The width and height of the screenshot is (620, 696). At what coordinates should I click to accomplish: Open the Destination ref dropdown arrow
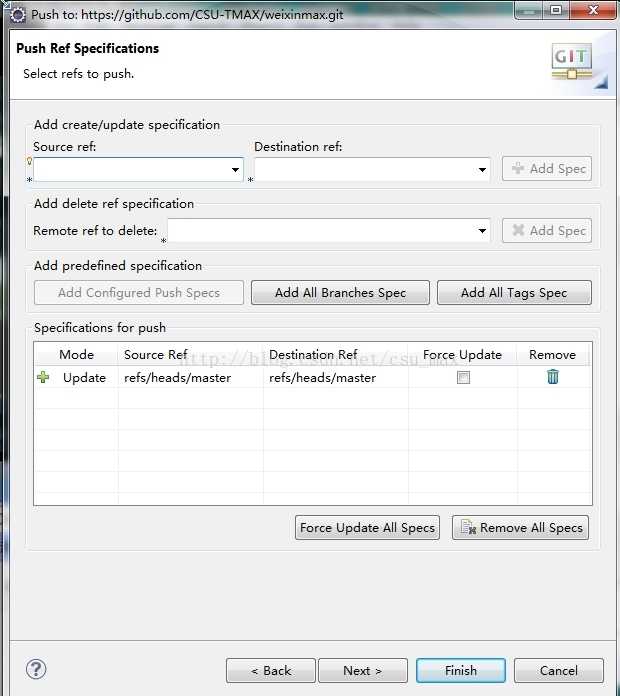pyautogui.click(x=482, y=170)
